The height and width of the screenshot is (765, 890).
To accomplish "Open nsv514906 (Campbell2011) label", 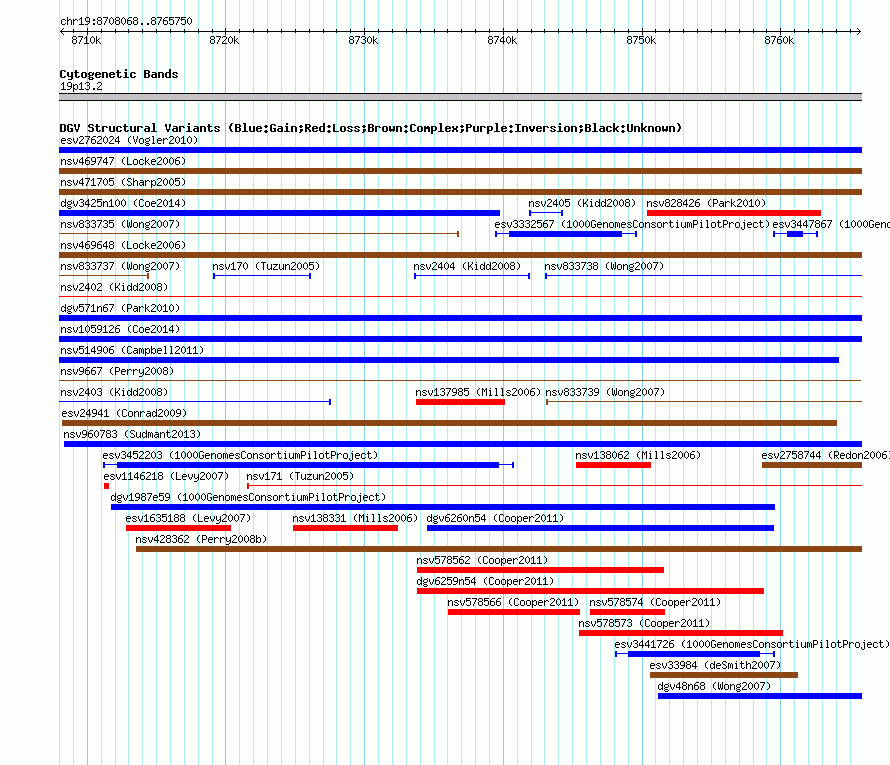I will coord(132,350).
